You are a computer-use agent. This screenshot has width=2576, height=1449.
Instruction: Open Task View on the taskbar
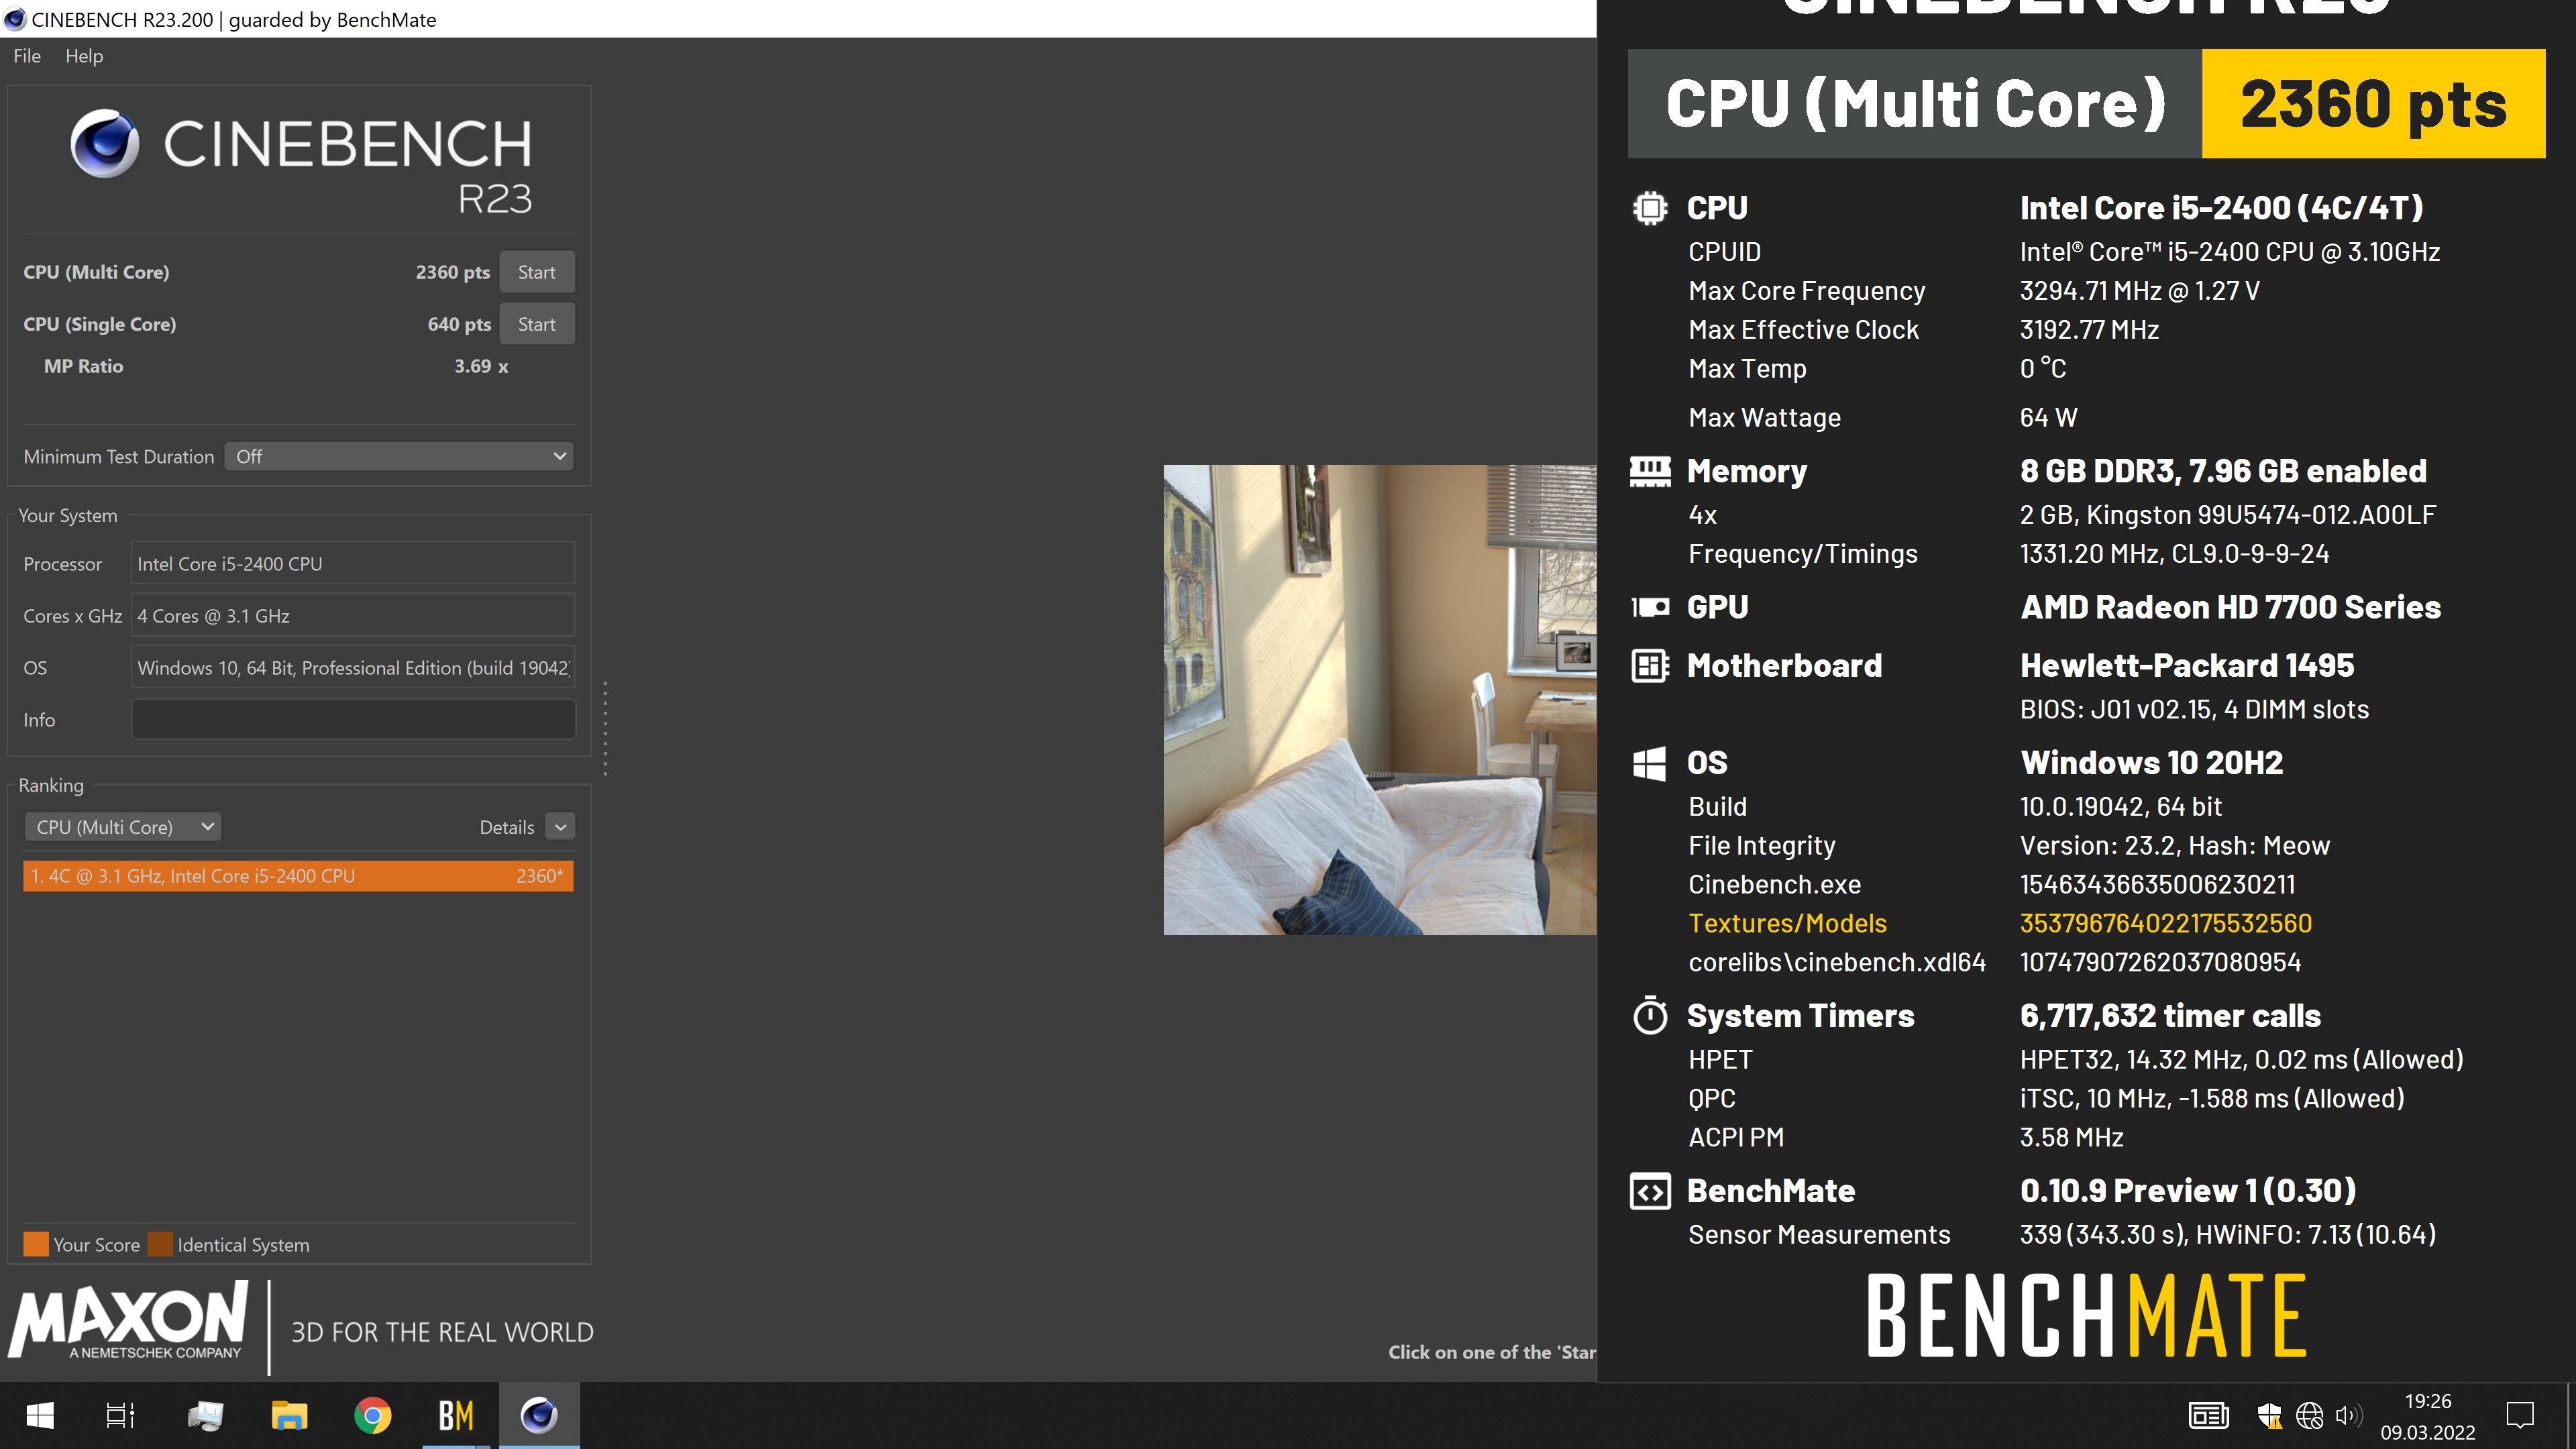point(120,1416)
